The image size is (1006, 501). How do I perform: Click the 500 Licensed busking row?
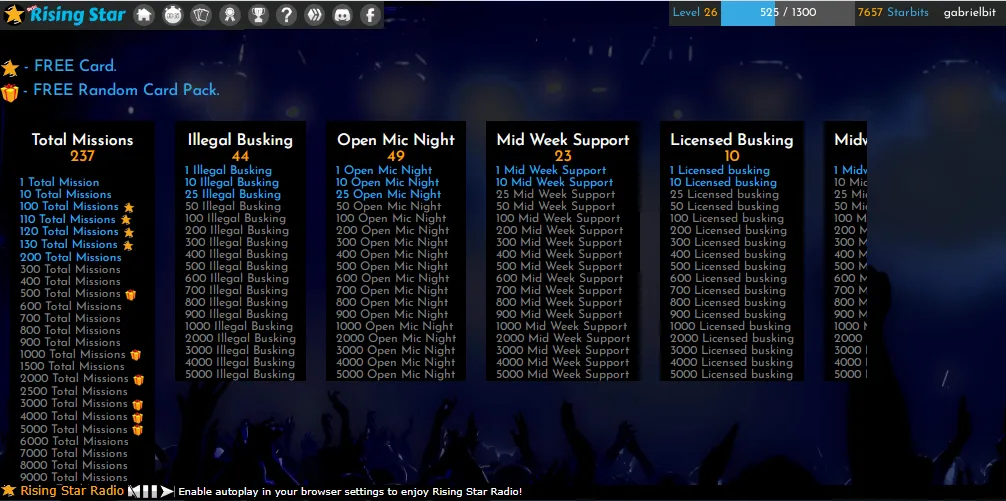click(x=728, y=266)
